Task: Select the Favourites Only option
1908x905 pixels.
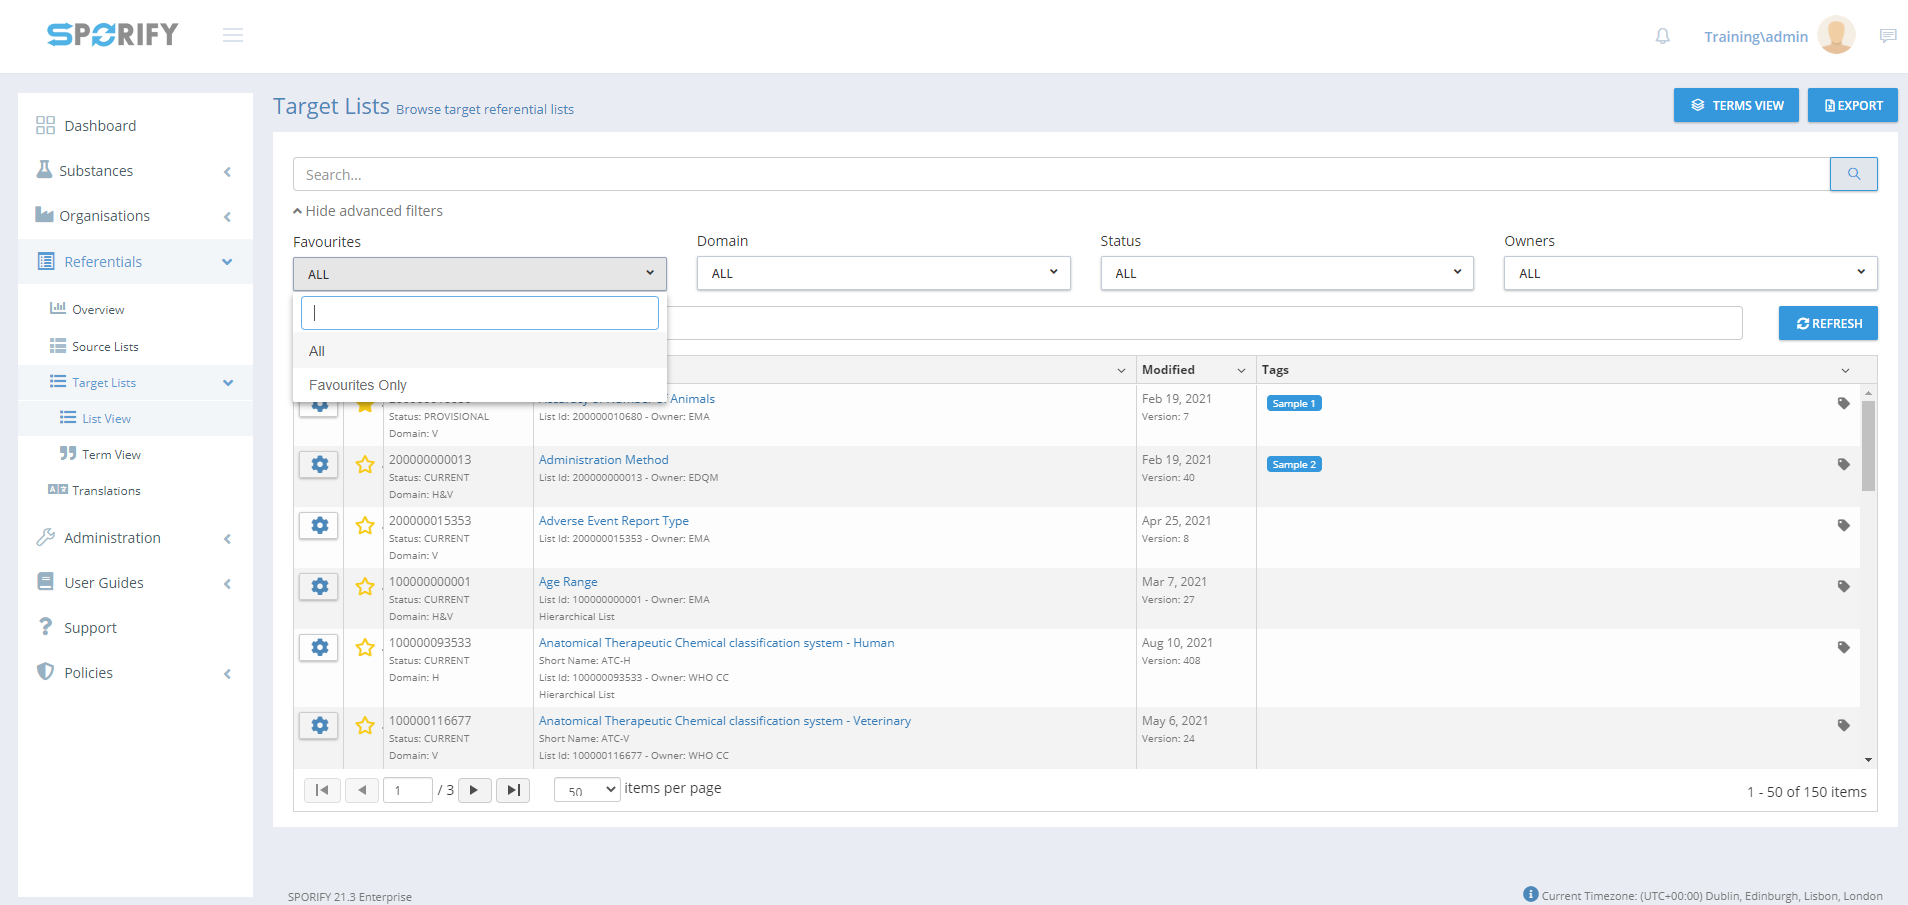Action: tap(358, 385)
